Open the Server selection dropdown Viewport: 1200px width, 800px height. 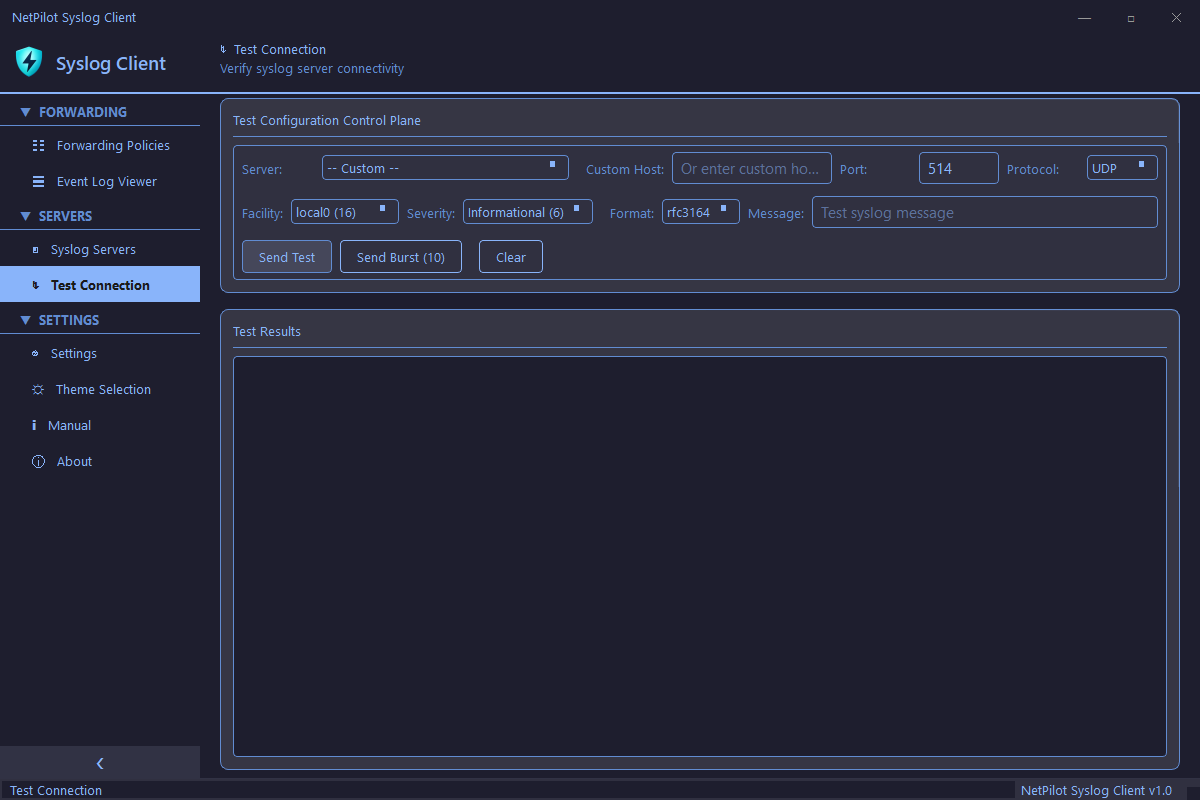point(445,167)
